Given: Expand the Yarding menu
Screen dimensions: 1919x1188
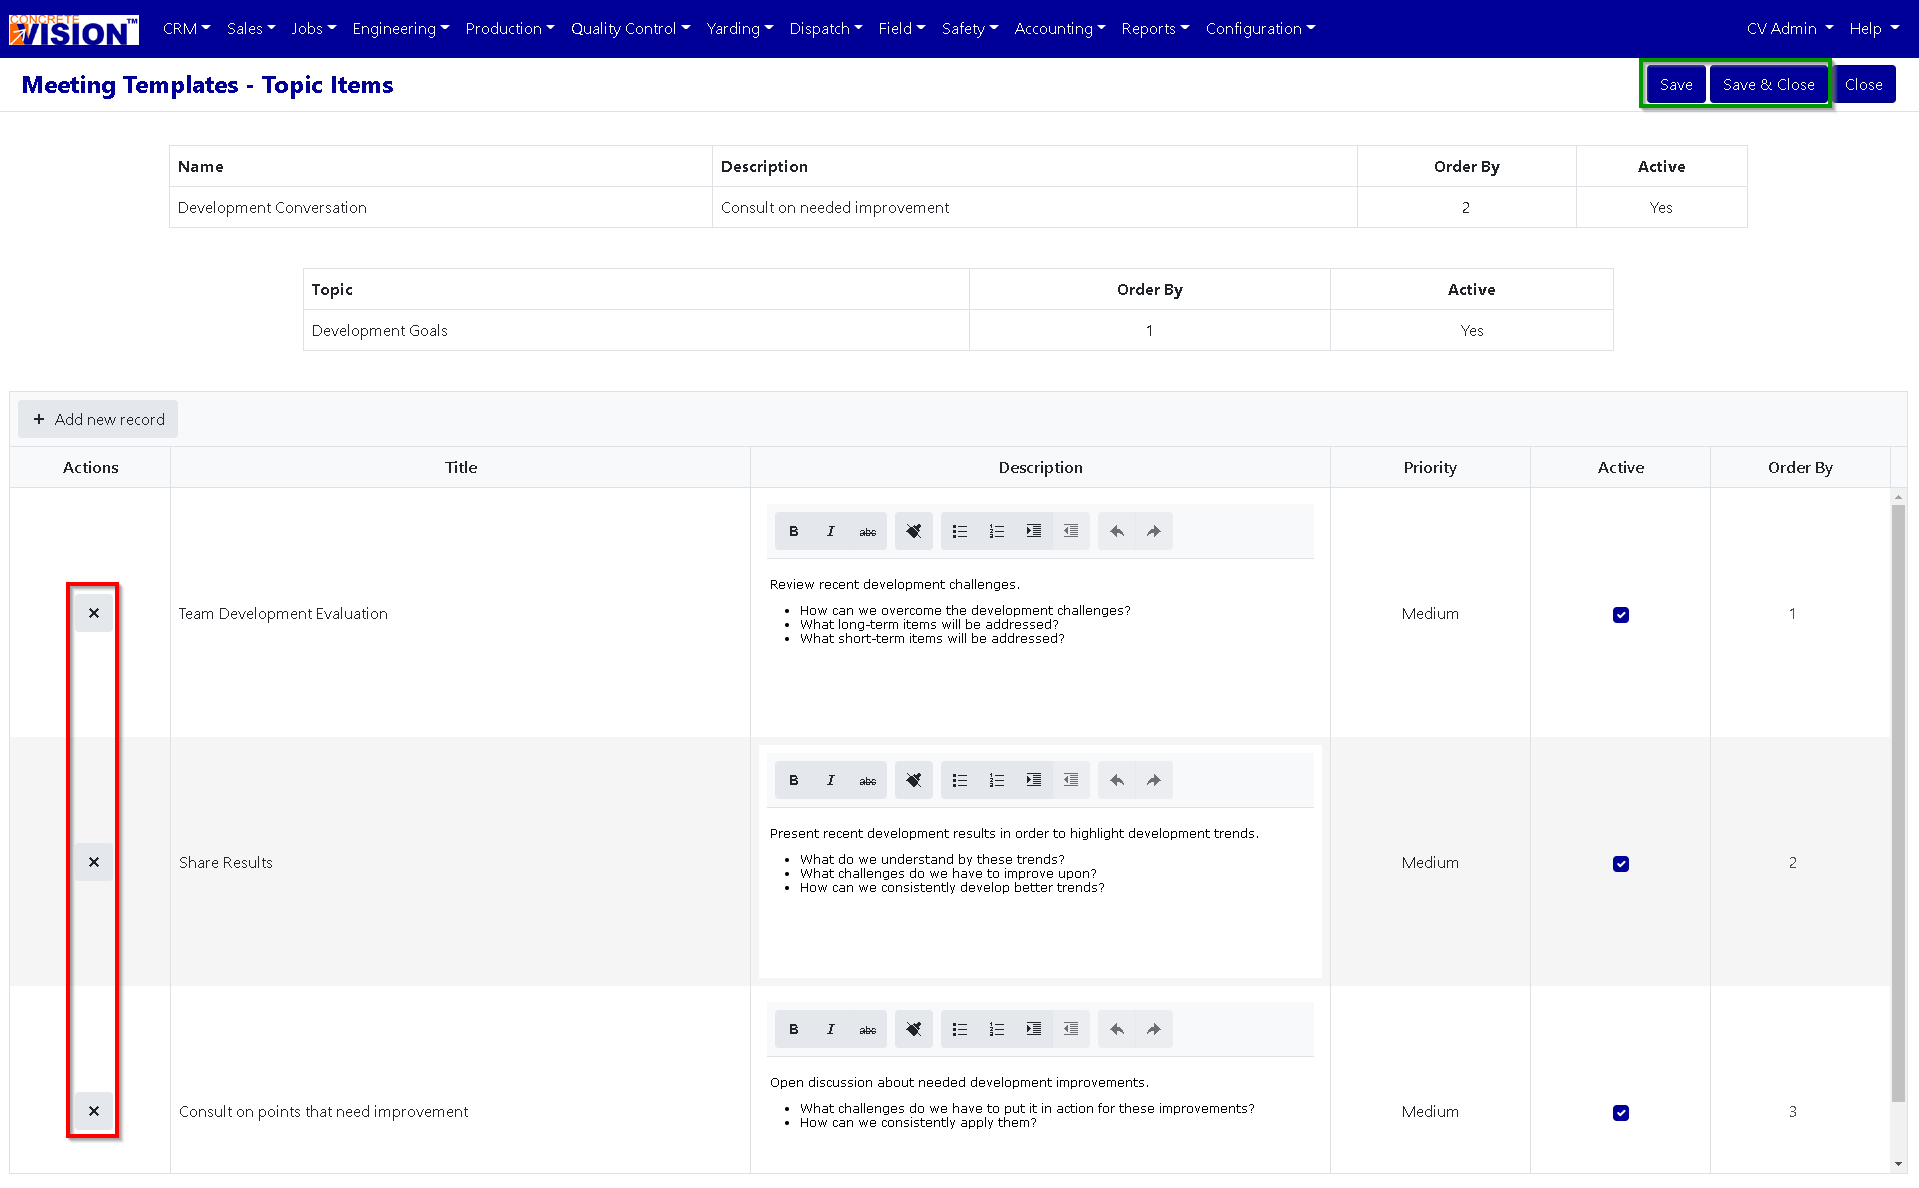Looking at the screenshot, I should (740, 28).
